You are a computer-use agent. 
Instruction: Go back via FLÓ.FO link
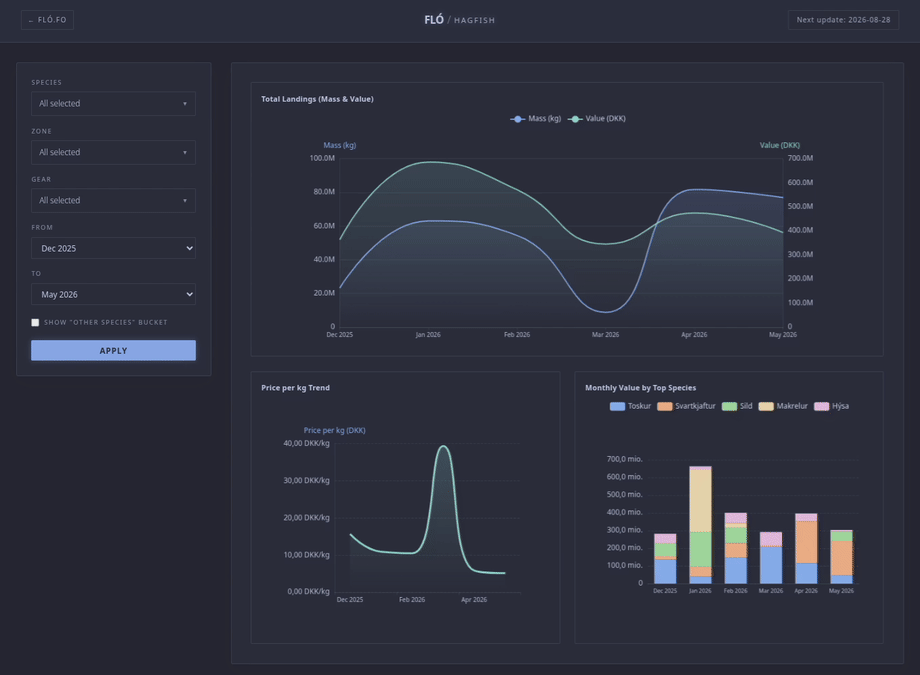point(48,20)
